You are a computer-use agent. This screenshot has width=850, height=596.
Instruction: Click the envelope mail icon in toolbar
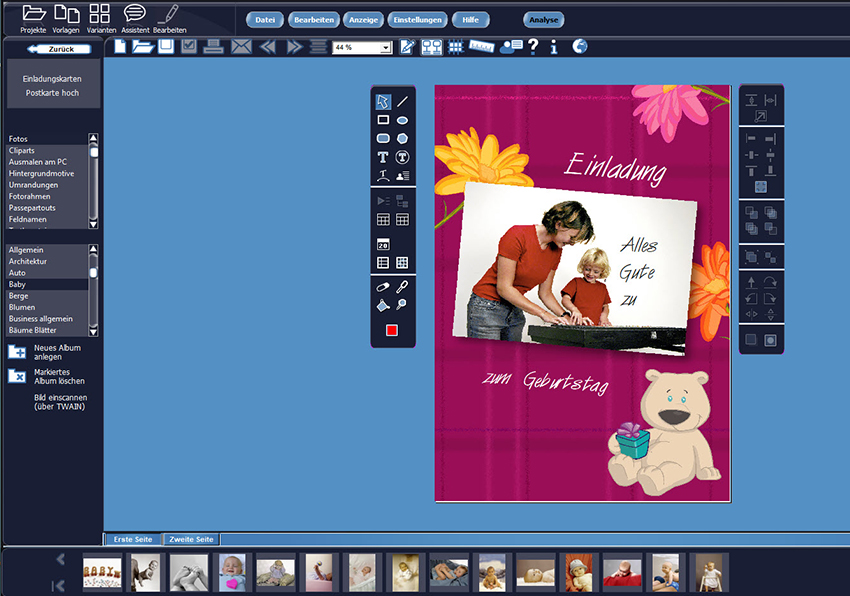coord(241,46)
